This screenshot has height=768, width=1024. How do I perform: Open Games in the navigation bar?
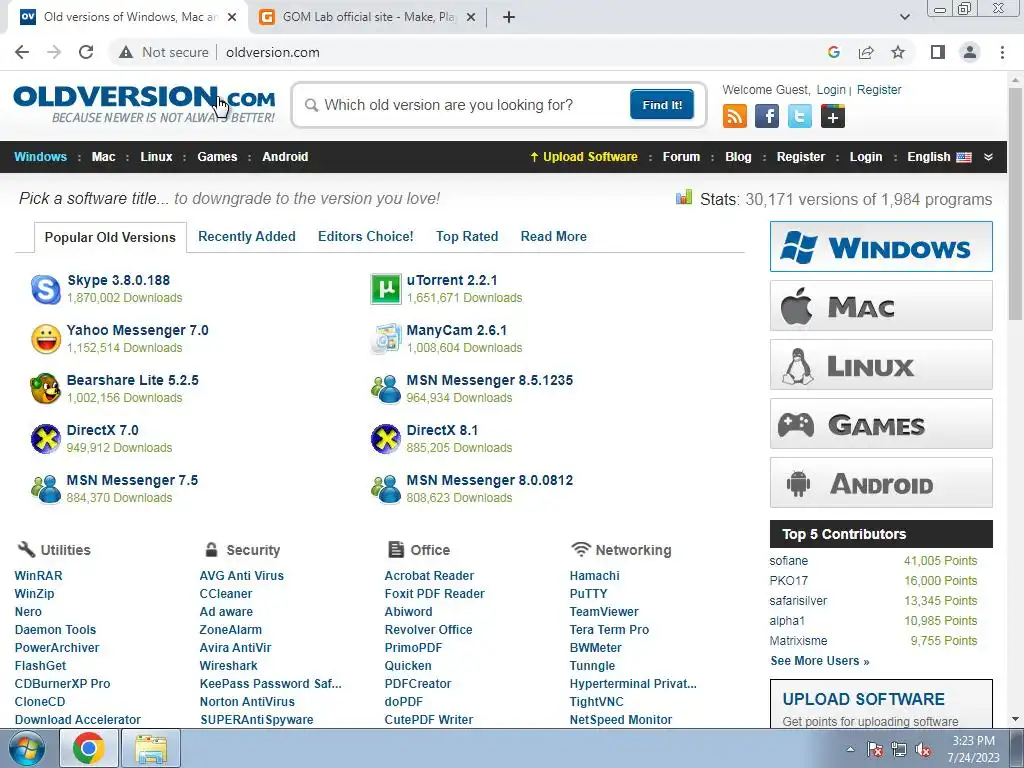[217, 157]
